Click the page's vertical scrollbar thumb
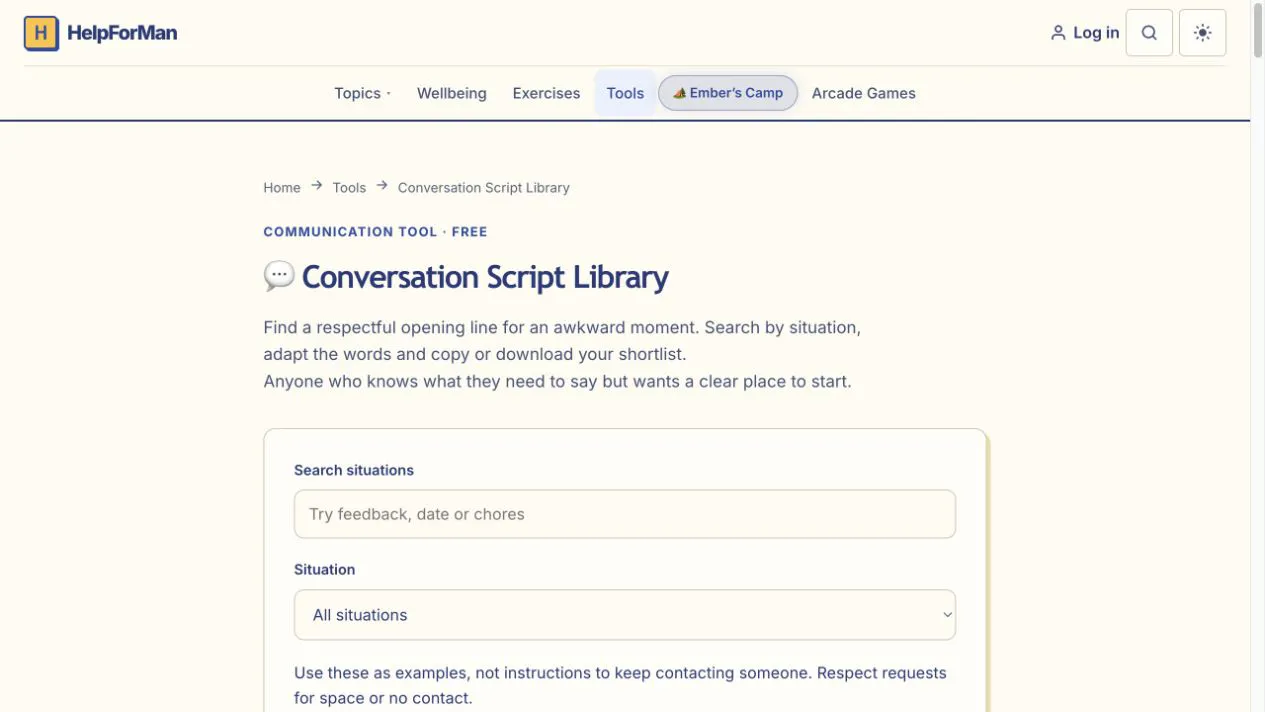The image size is (1265, 712). (1258, 30)
